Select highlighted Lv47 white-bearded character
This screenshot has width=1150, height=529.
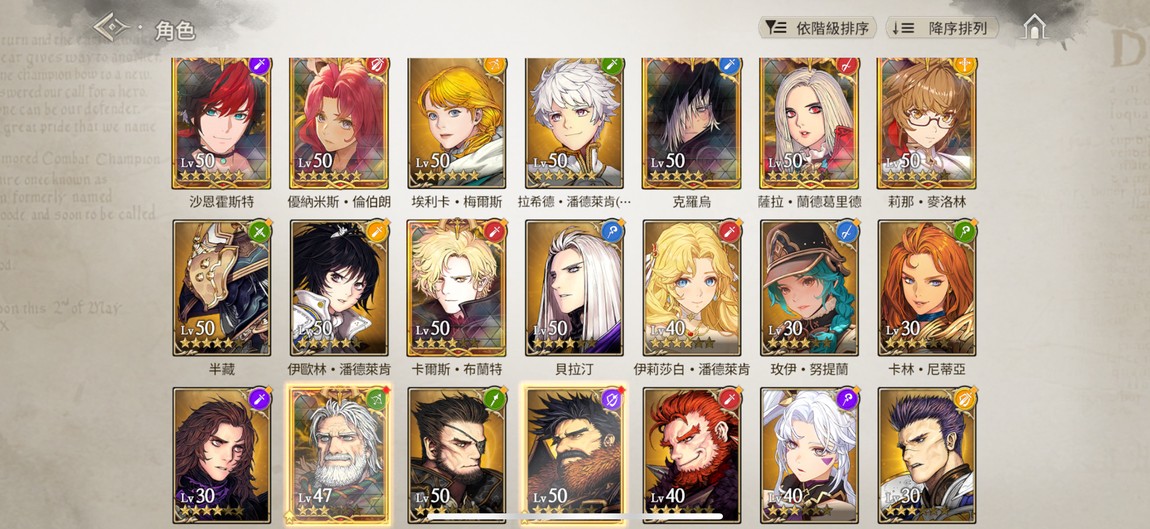pyautogui.click(x=339, y=455)
